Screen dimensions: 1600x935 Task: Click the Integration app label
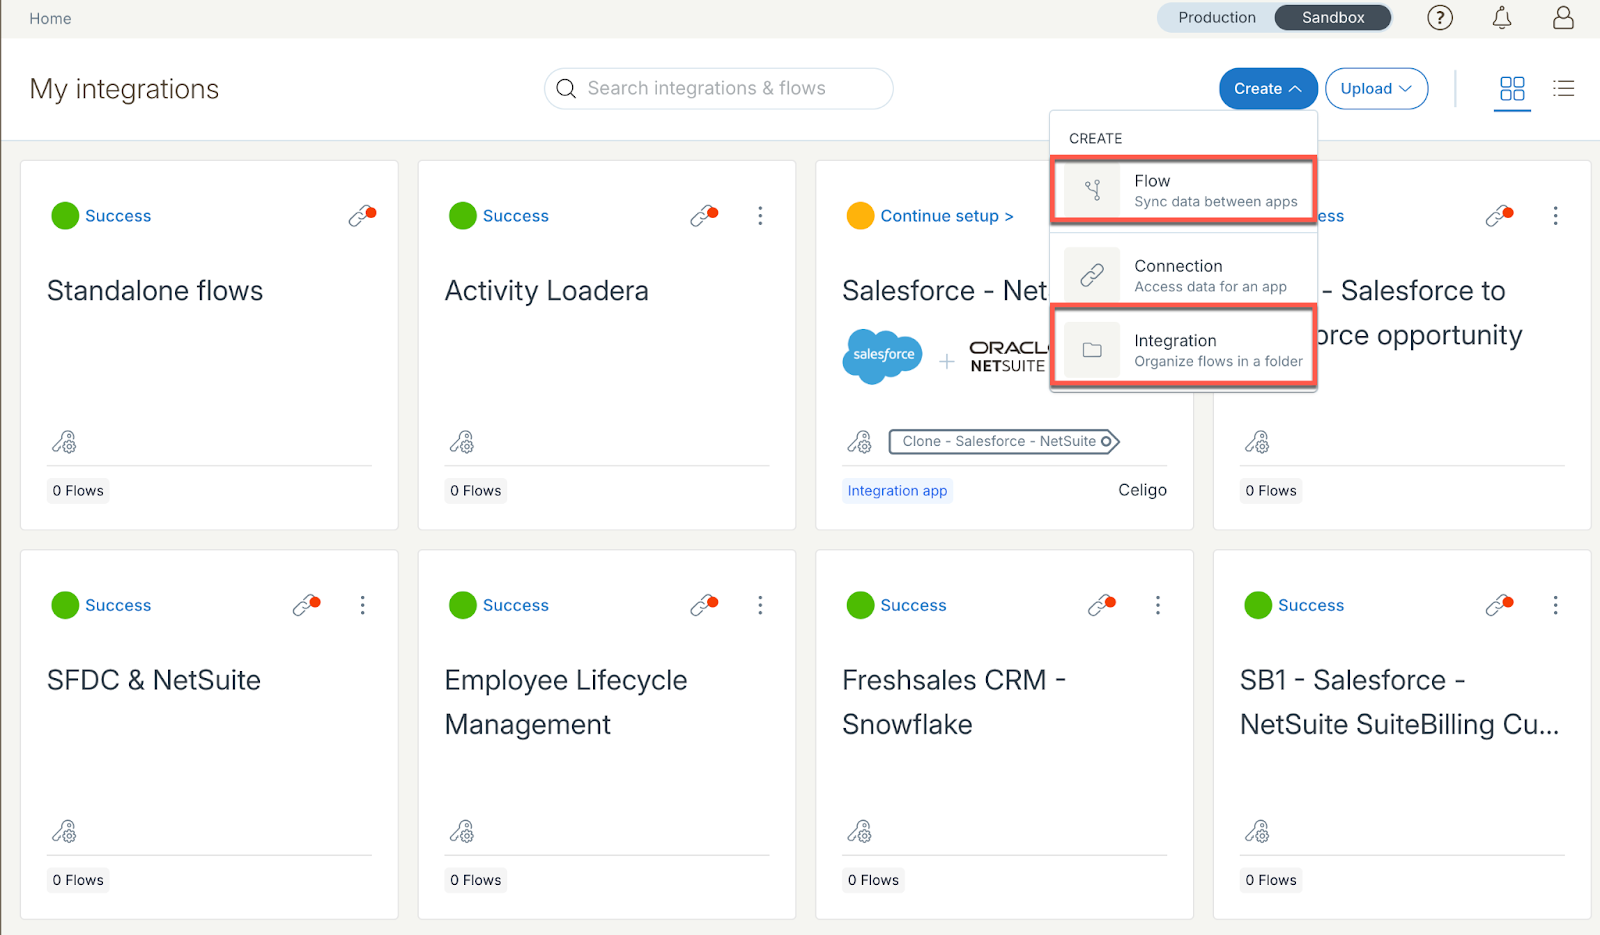tap(897, 490)
